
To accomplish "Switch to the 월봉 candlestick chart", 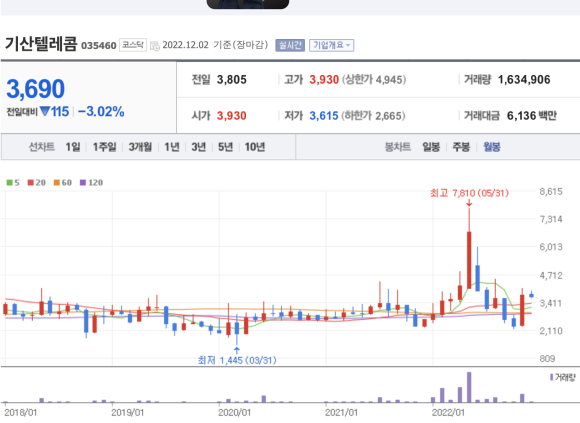I will point(492,147).
